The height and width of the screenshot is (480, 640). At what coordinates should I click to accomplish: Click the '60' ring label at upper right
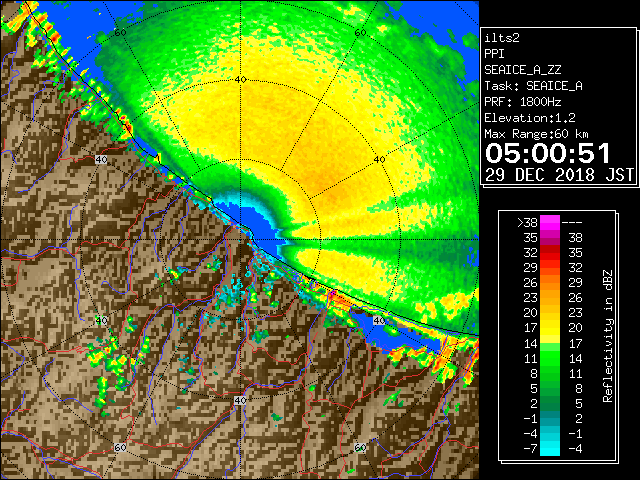[x=360, y=33]
